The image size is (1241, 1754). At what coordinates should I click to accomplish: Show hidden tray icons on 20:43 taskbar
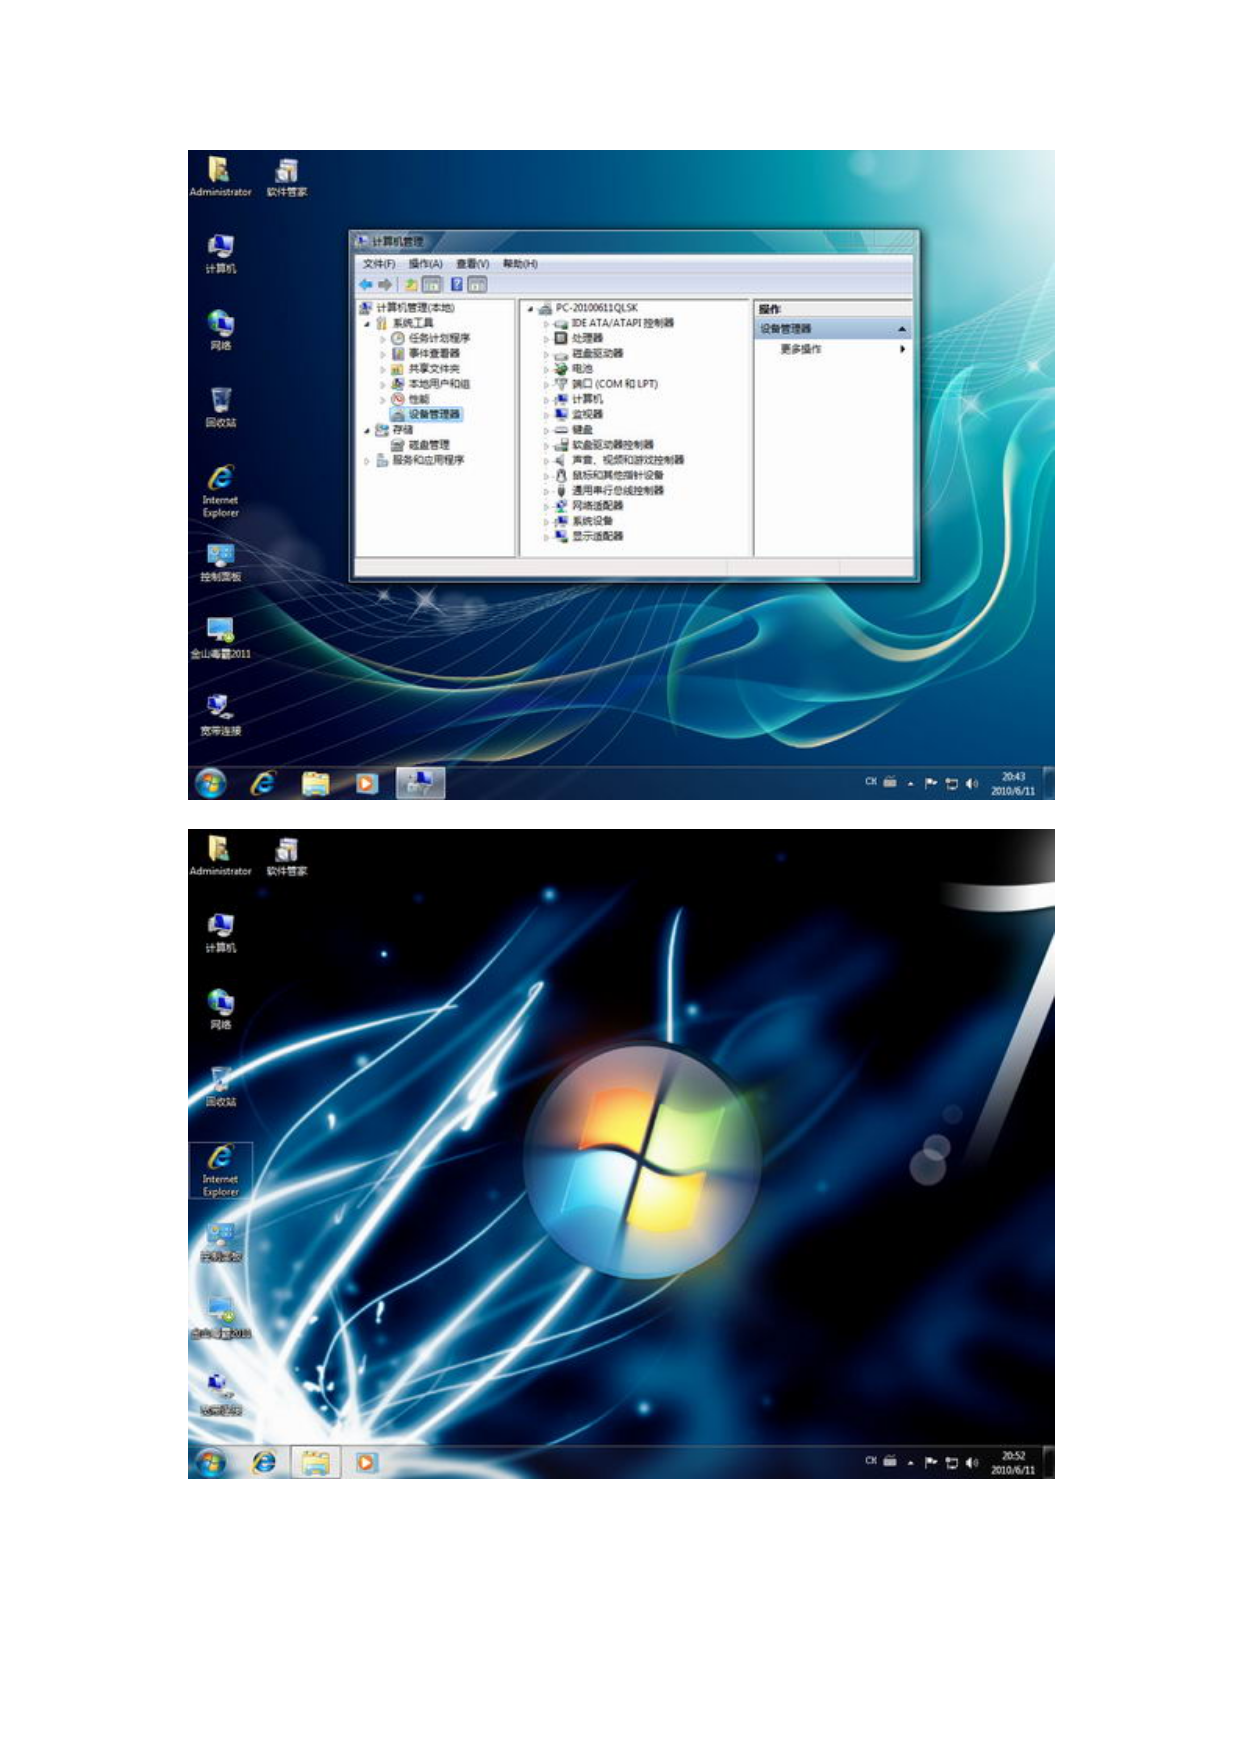[911, 784]
